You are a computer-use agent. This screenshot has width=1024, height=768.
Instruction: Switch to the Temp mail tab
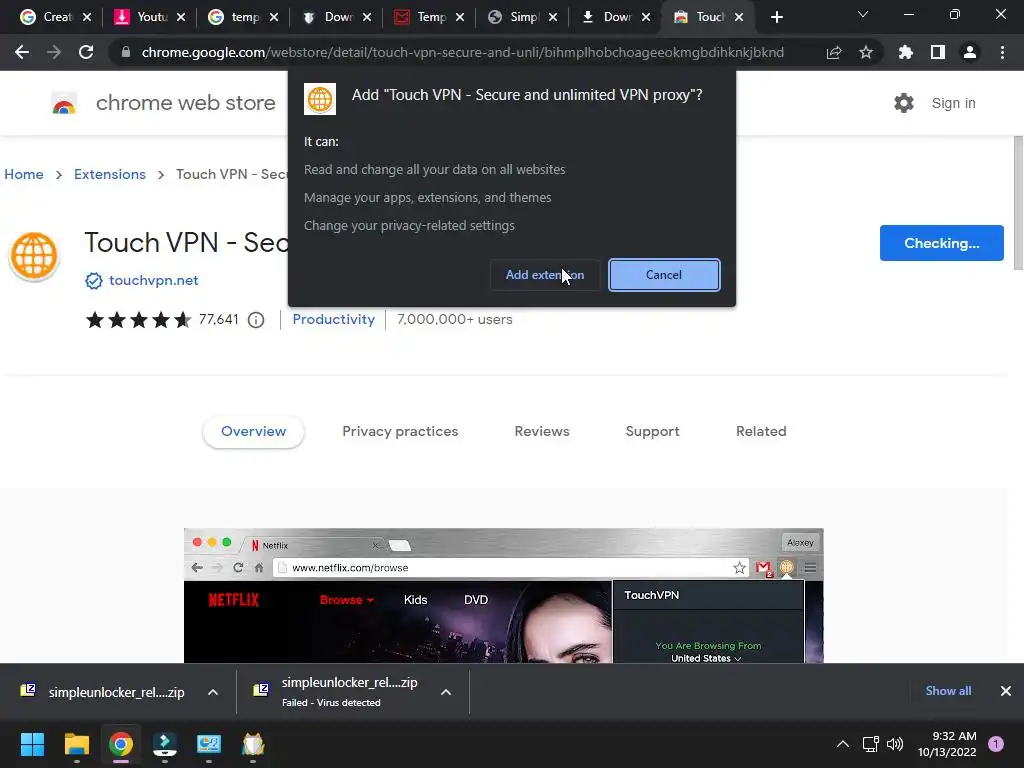click(421, 17)
